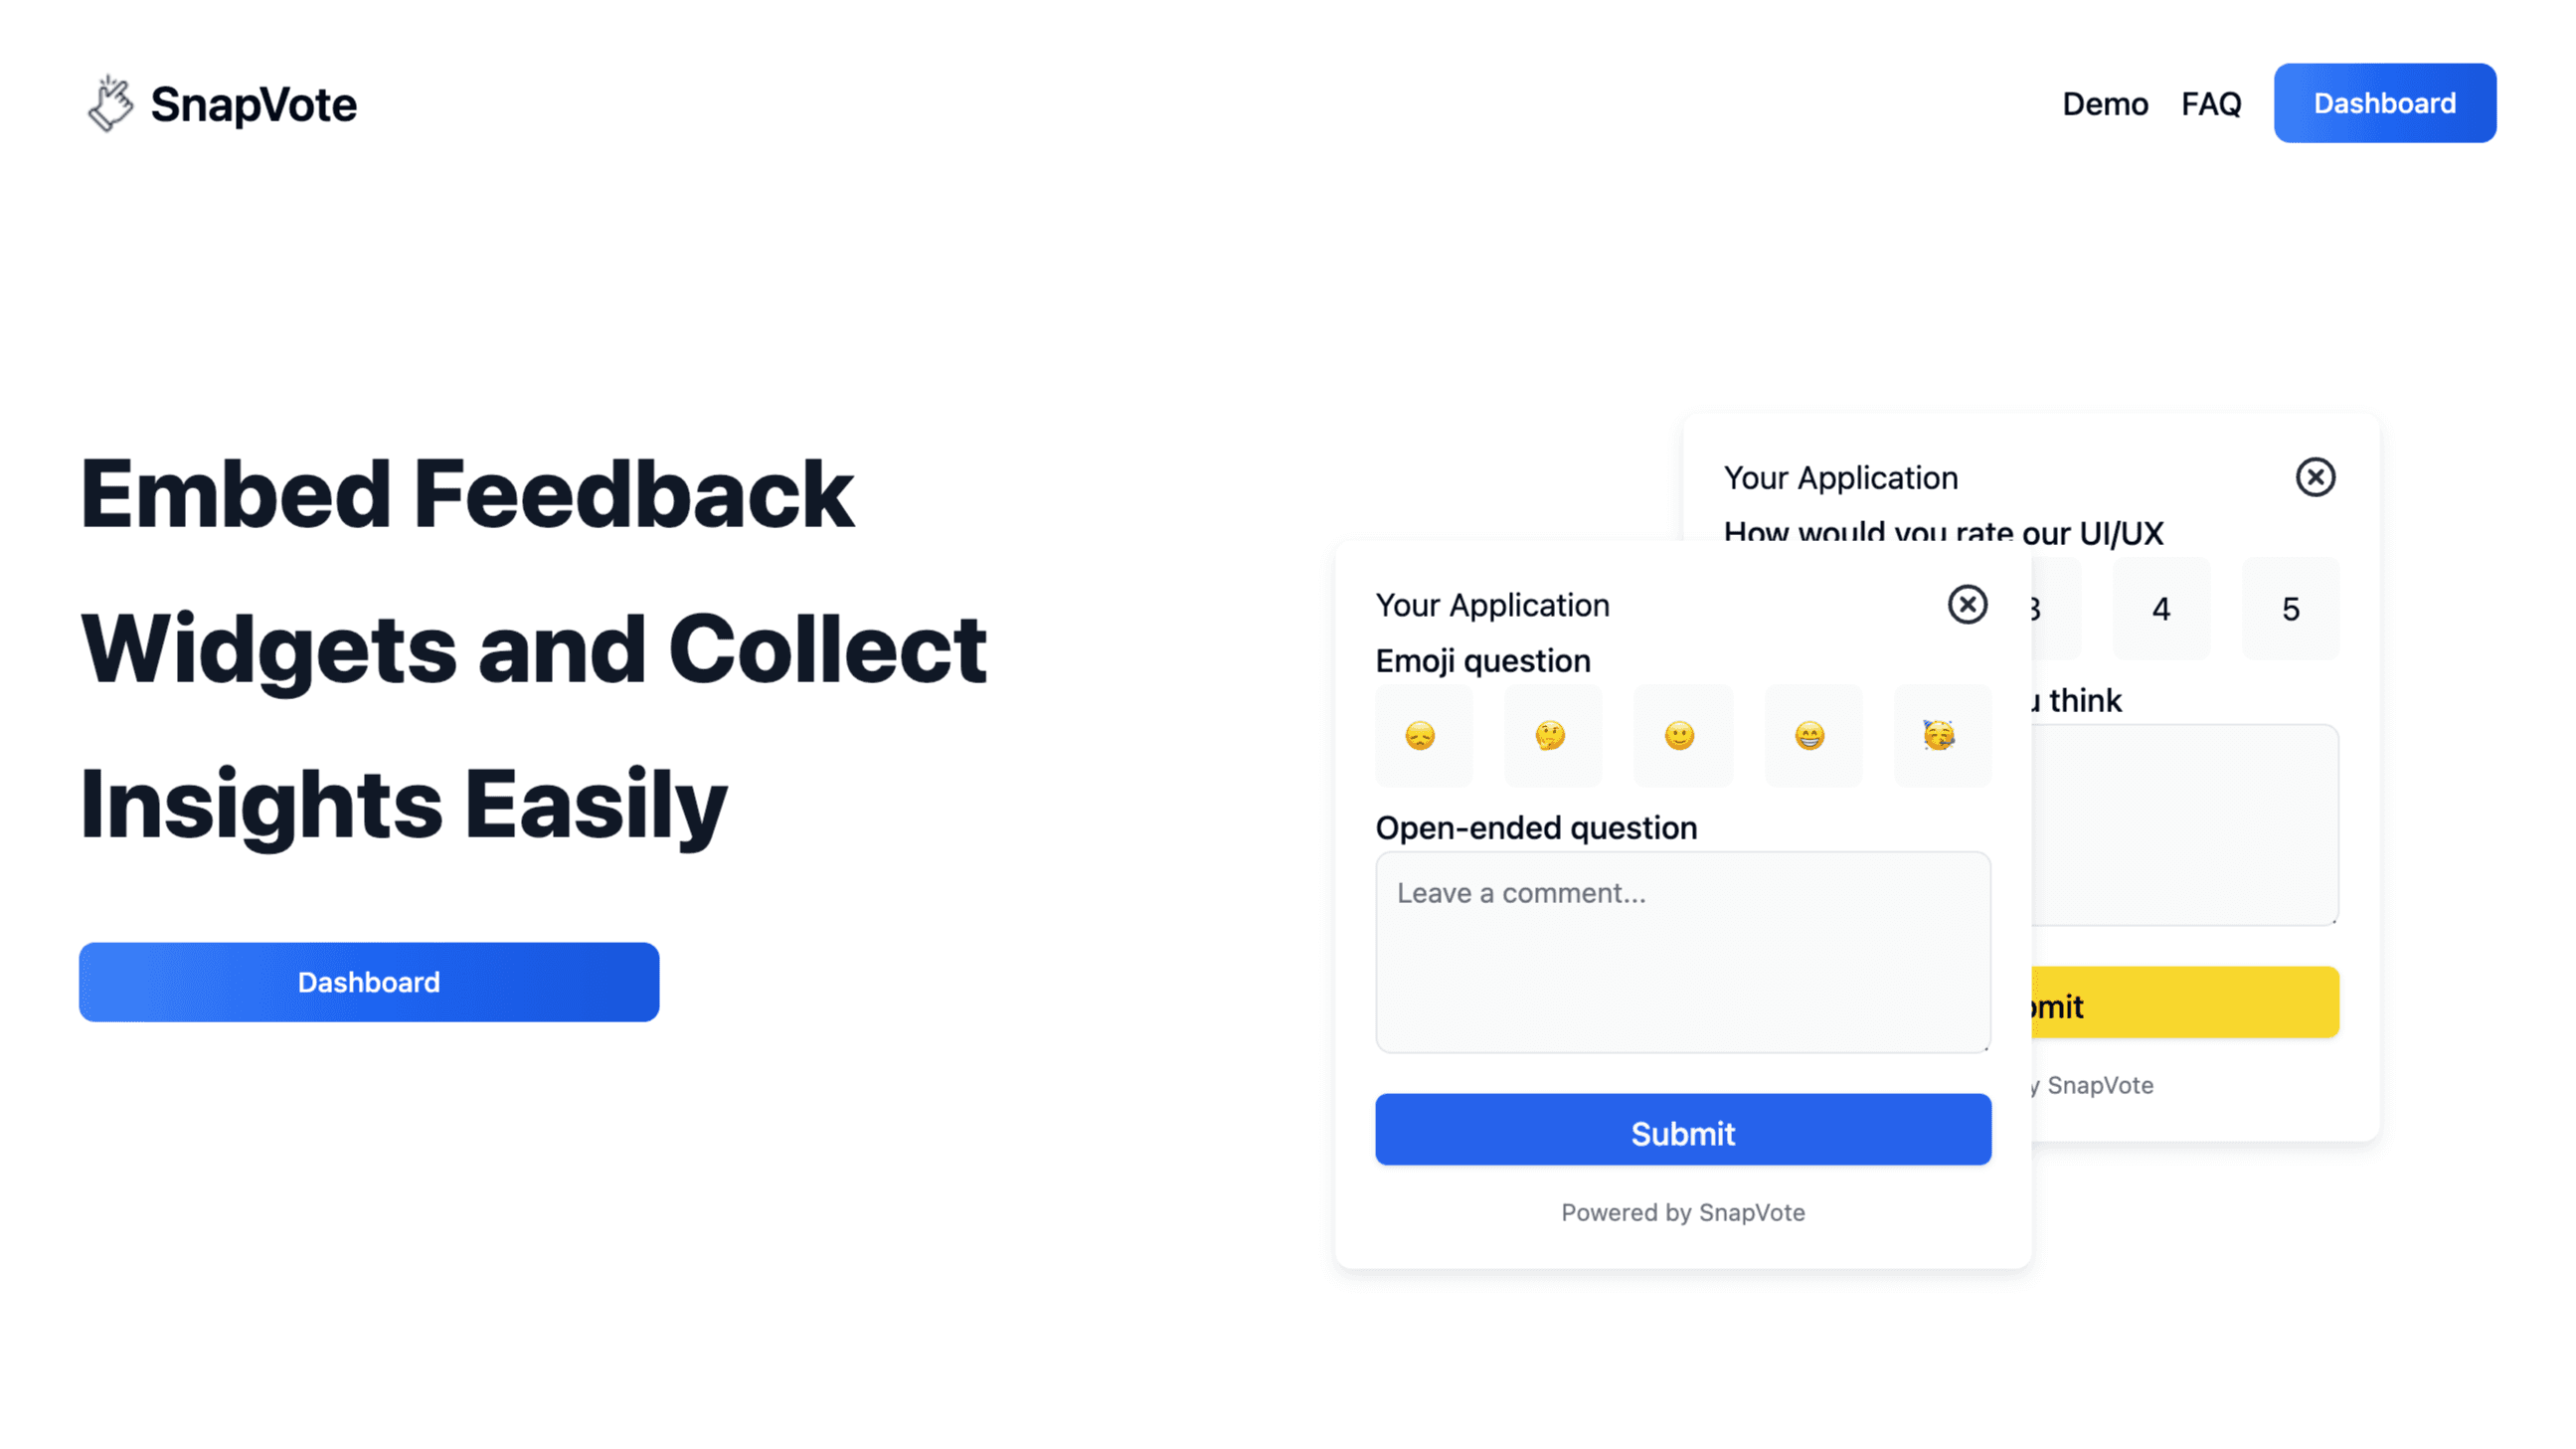Click the SnapVote brand name text
The image size is (2576, 1449).
pyautogui.click(x=253, y=105)
